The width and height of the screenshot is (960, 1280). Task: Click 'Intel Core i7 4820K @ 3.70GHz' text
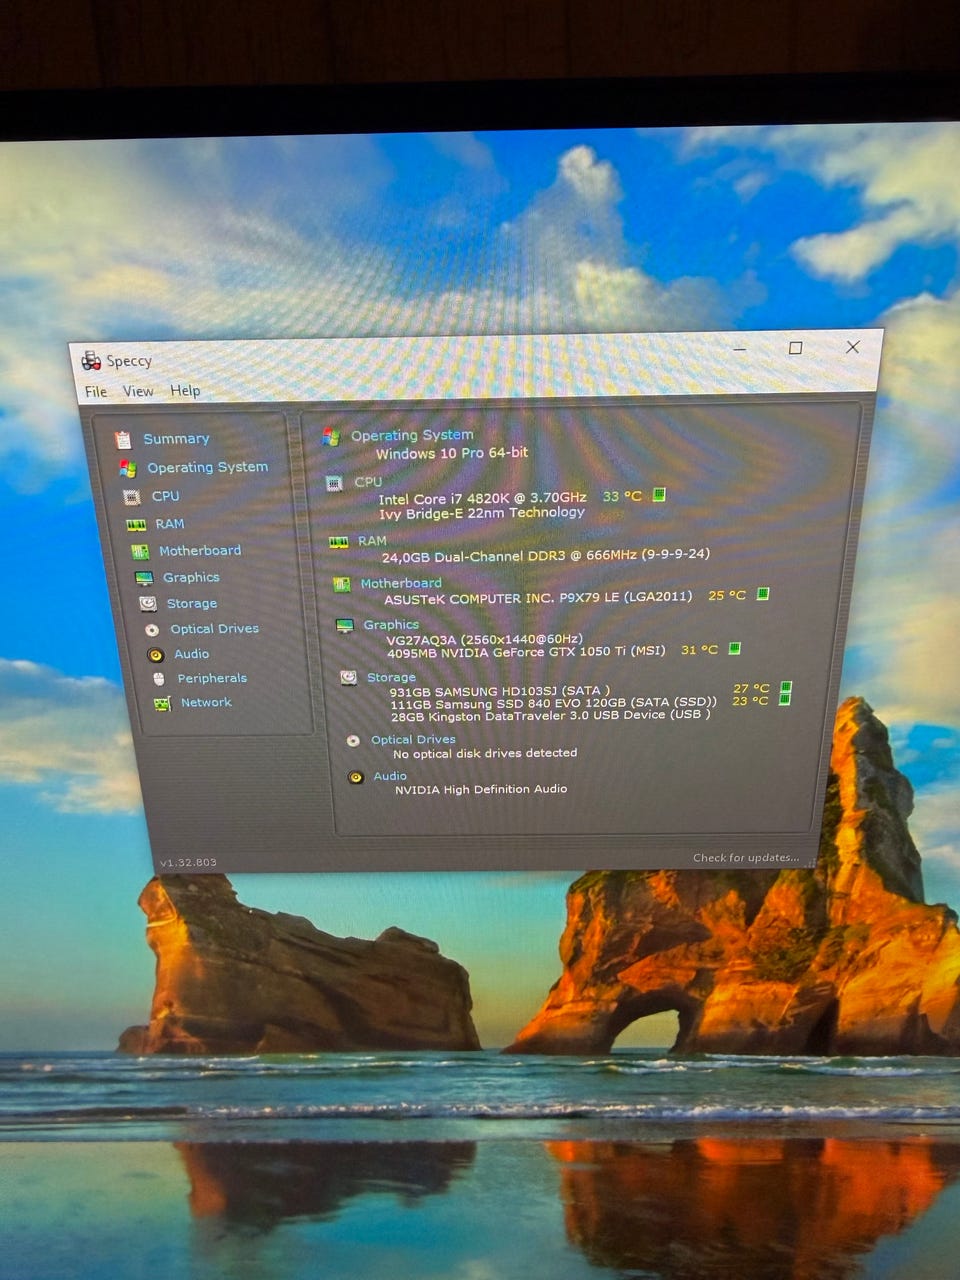pyautogui.click(x=483, y=498)
